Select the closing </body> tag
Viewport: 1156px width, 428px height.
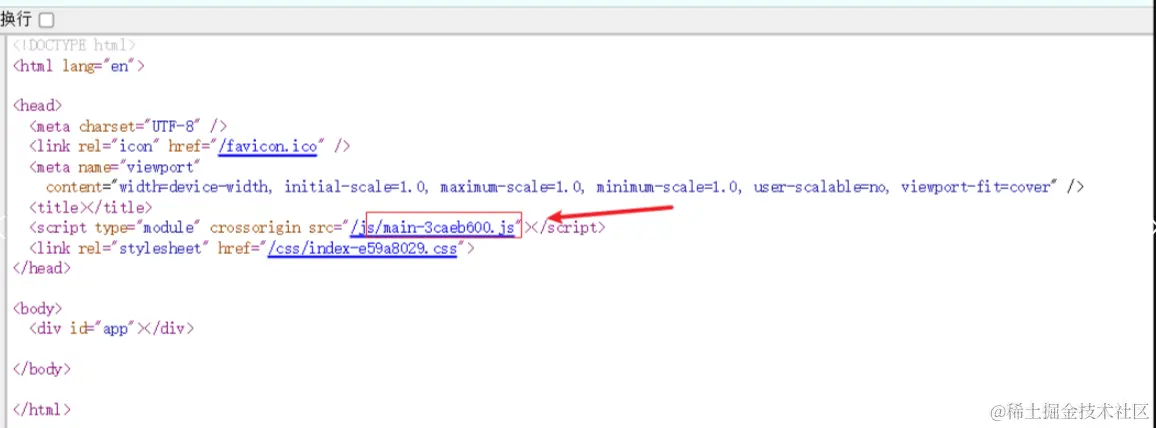42,368
